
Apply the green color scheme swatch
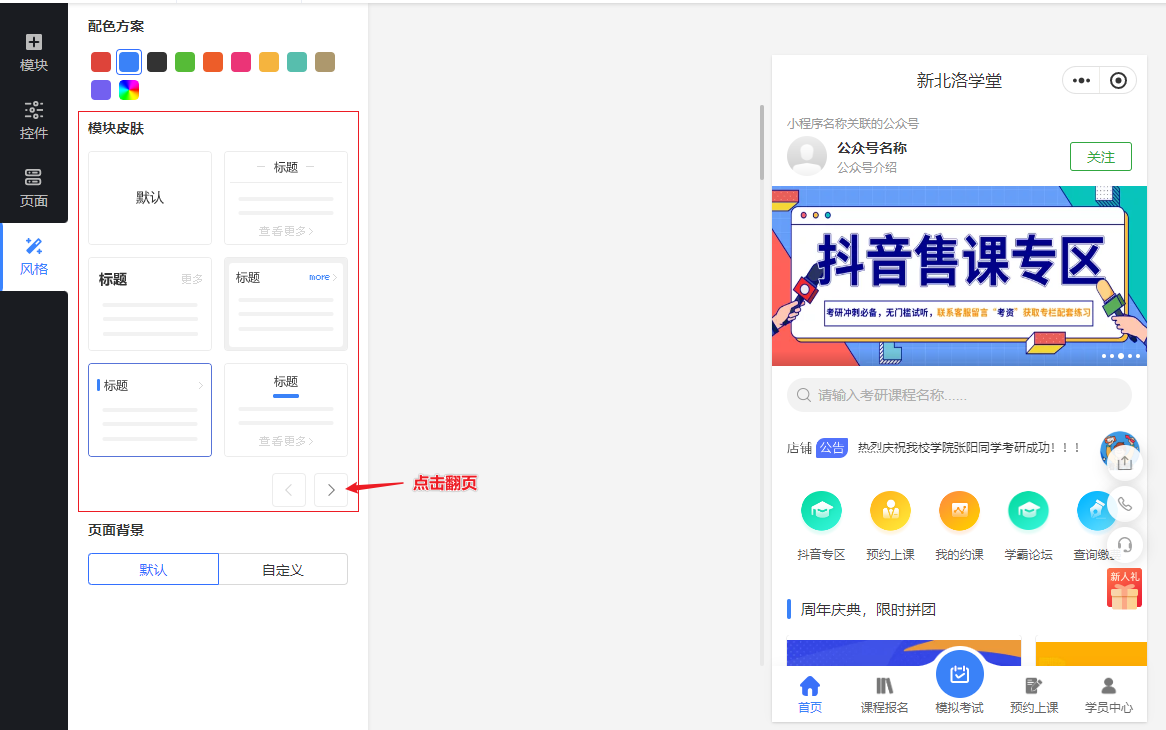point(185,62)
